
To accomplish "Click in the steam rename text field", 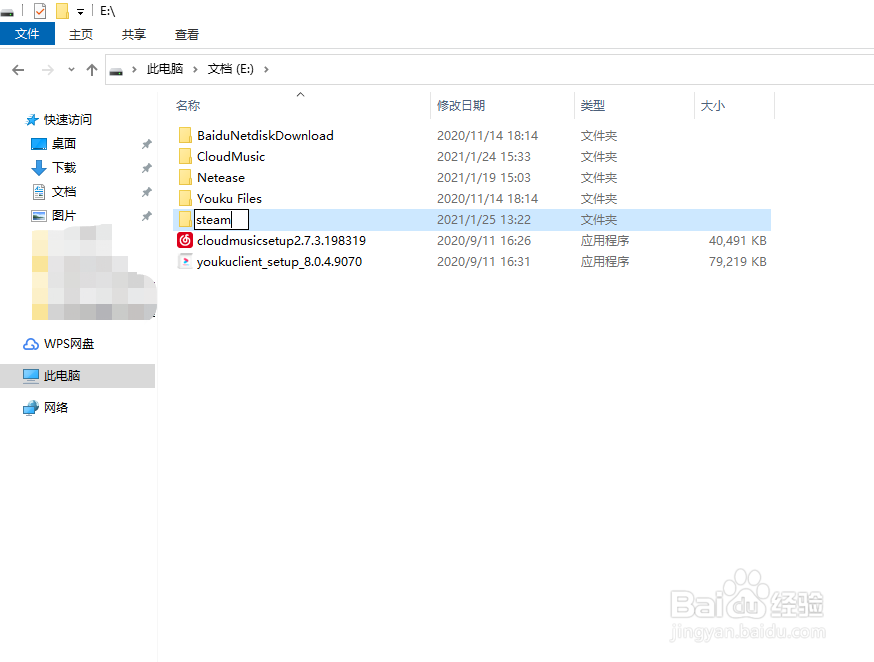I will pyautogui.click(x=221, y=220).
